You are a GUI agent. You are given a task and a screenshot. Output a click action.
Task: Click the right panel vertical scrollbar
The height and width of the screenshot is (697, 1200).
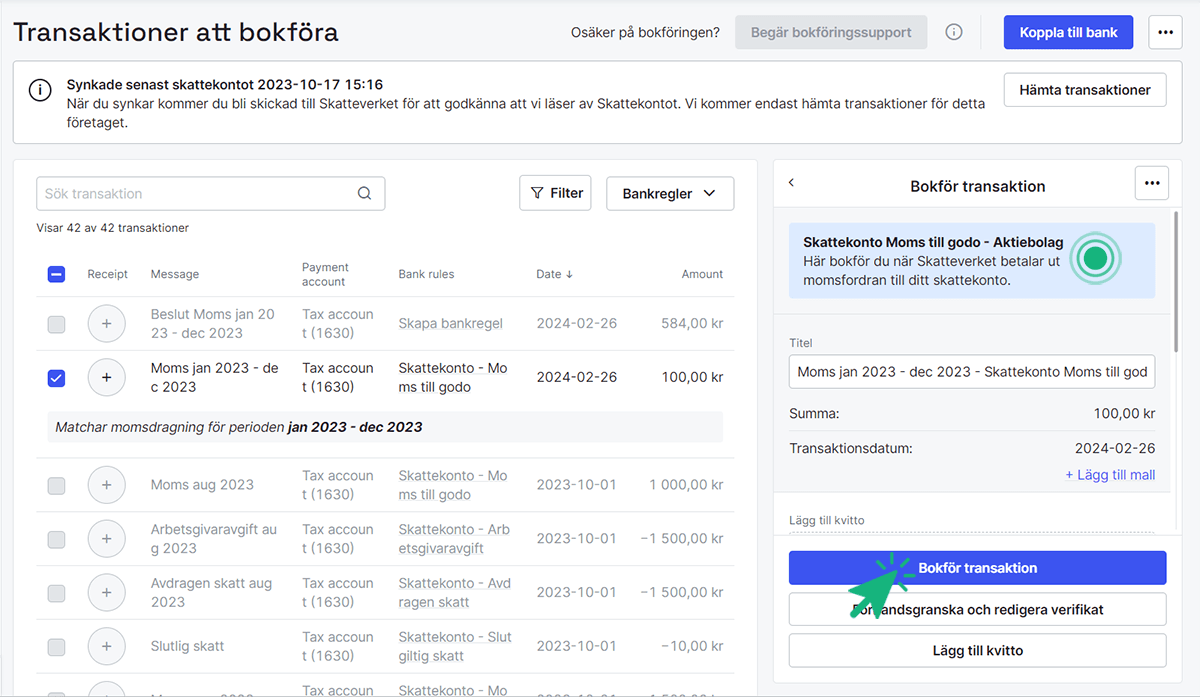[1176, 280]
